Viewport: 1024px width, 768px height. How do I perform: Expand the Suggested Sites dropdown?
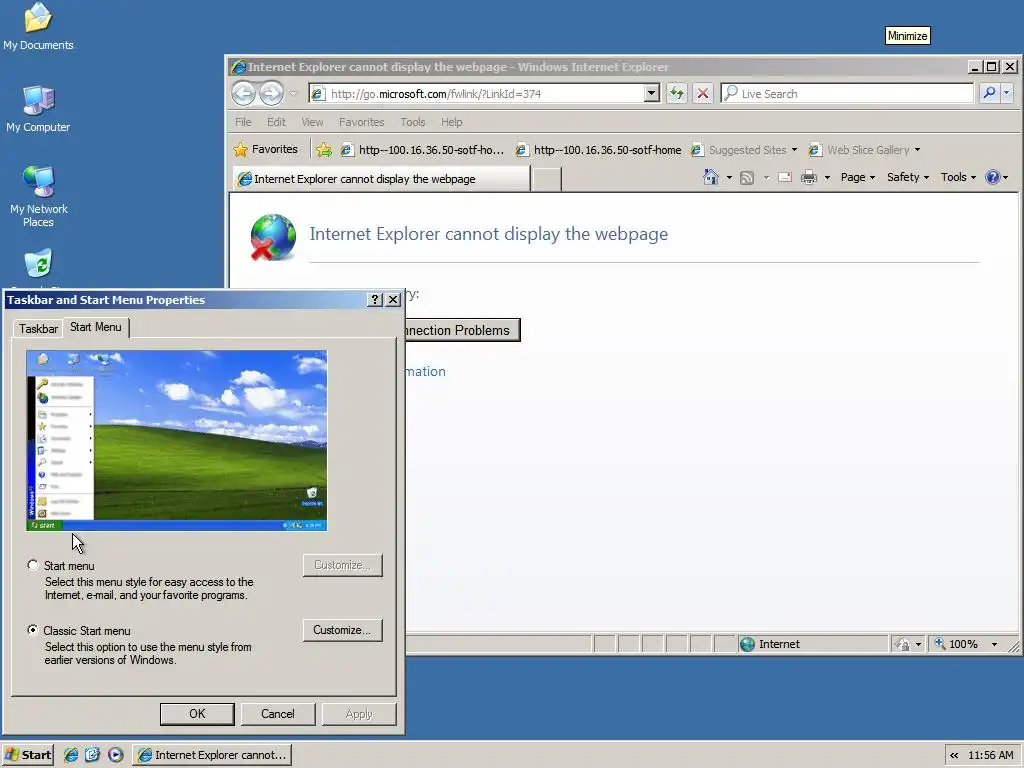tap(794, 150)
